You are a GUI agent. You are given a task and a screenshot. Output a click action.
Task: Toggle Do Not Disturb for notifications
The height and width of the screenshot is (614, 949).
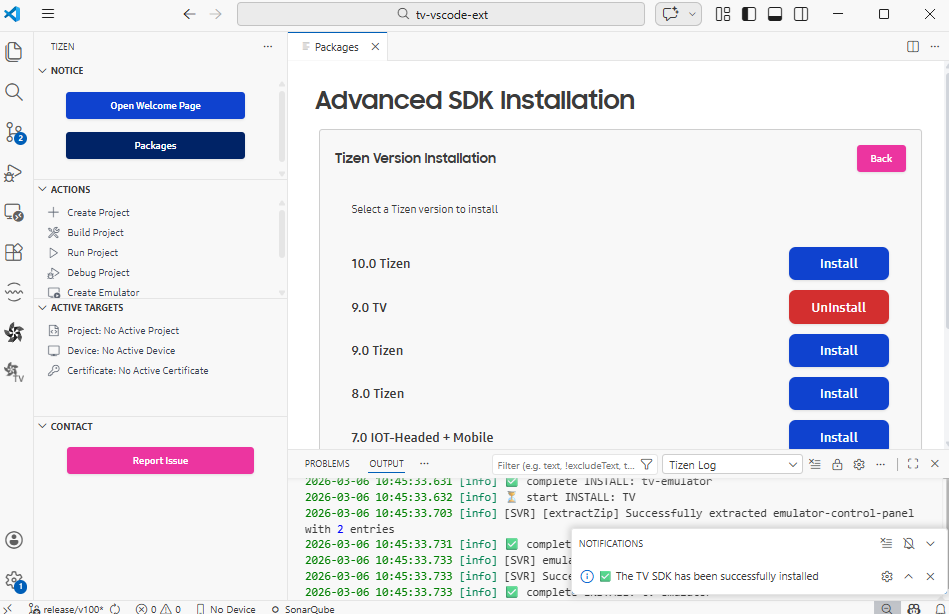[x=908, y=543]
